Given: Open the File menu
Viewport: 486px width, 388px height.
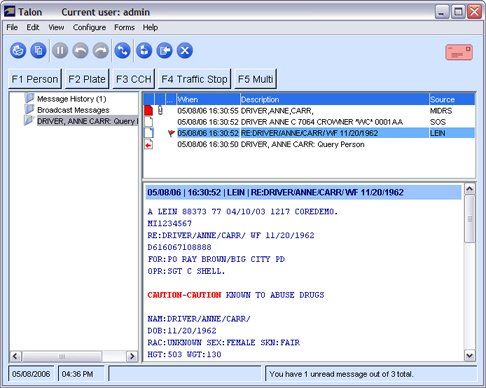Looking at the screenshot, I should [12, 27].
